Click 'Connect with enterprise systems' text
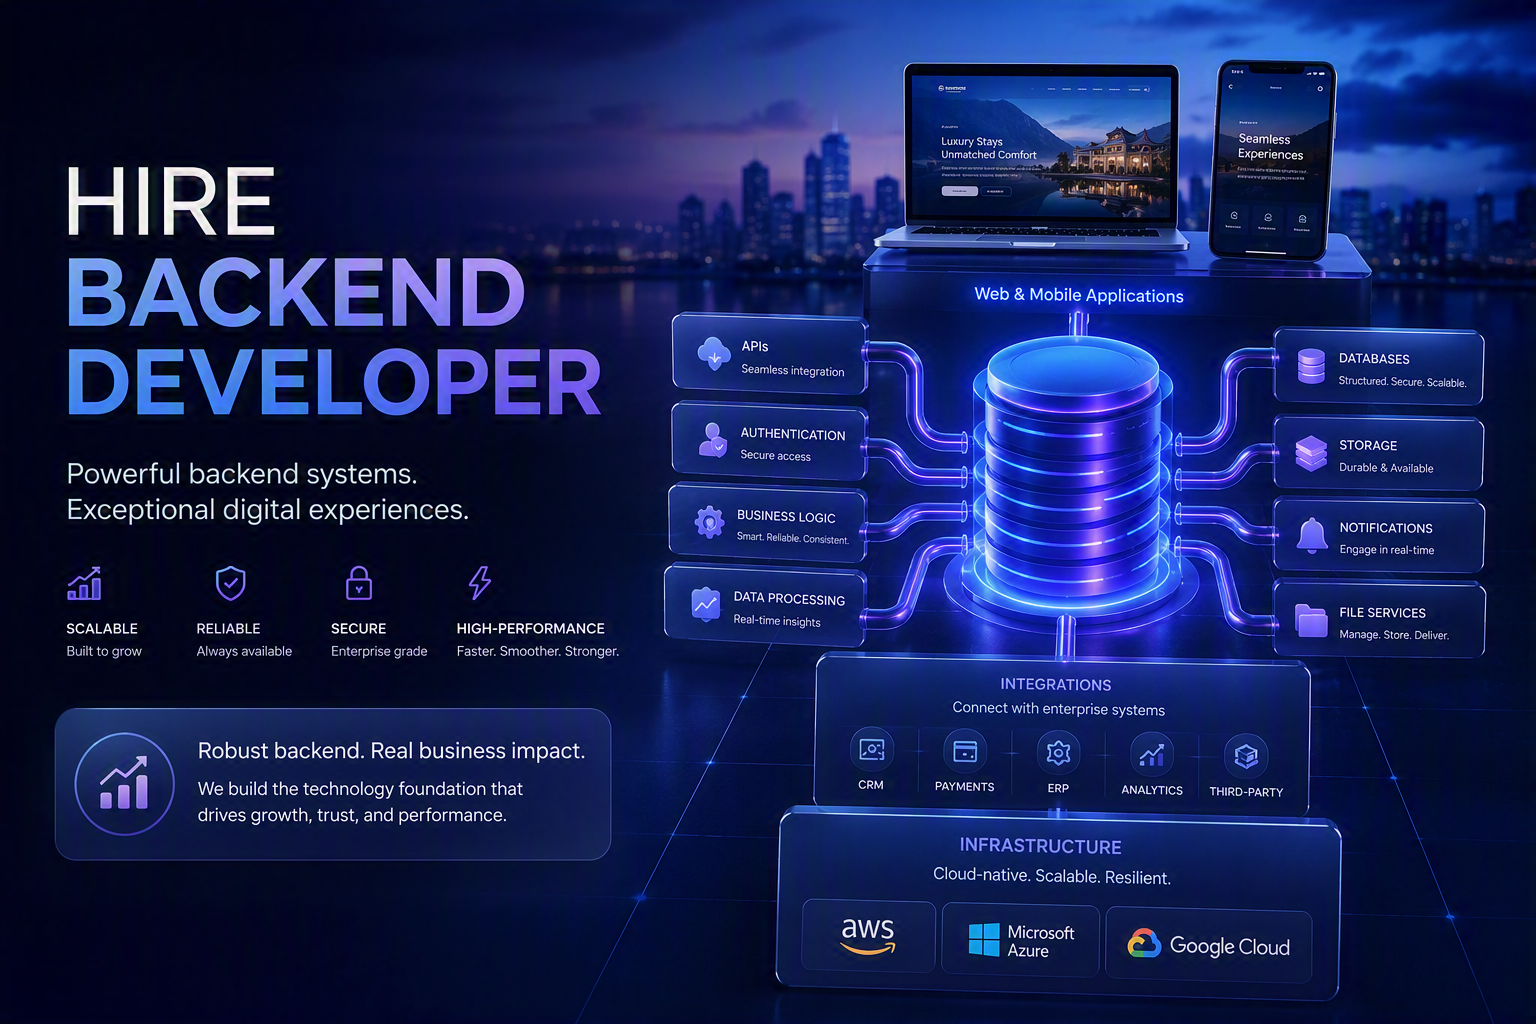The image size is (1536, 1024). (x=1059, y=709)
